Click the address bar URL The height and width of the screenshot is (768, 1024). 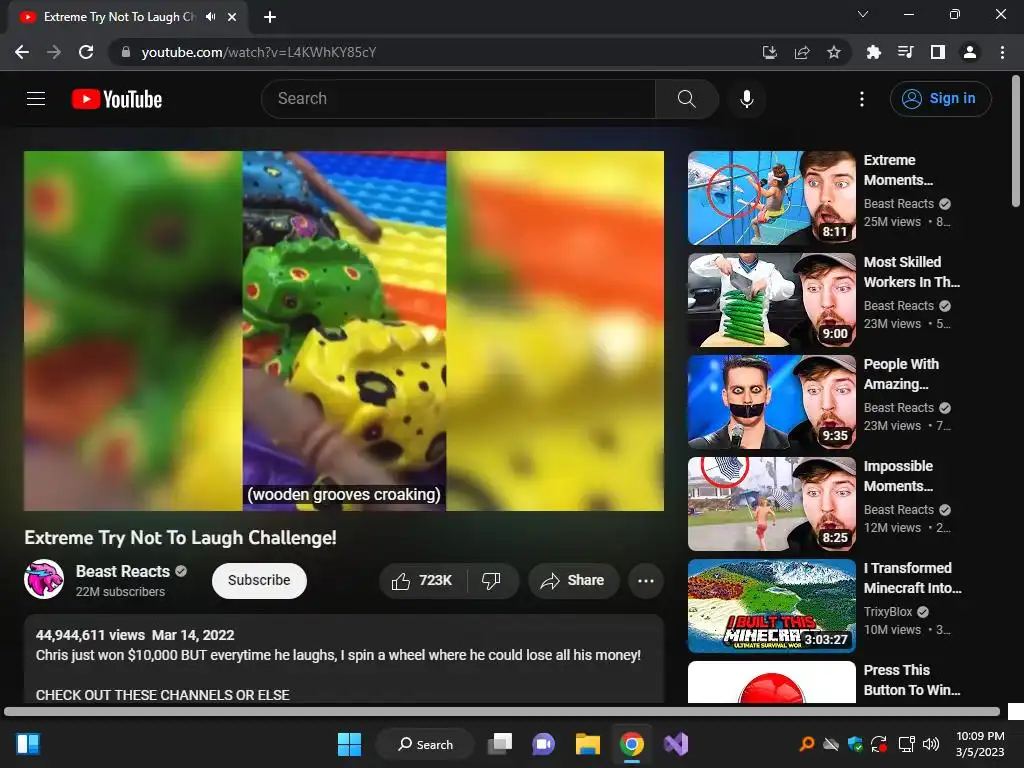[259, 52]
